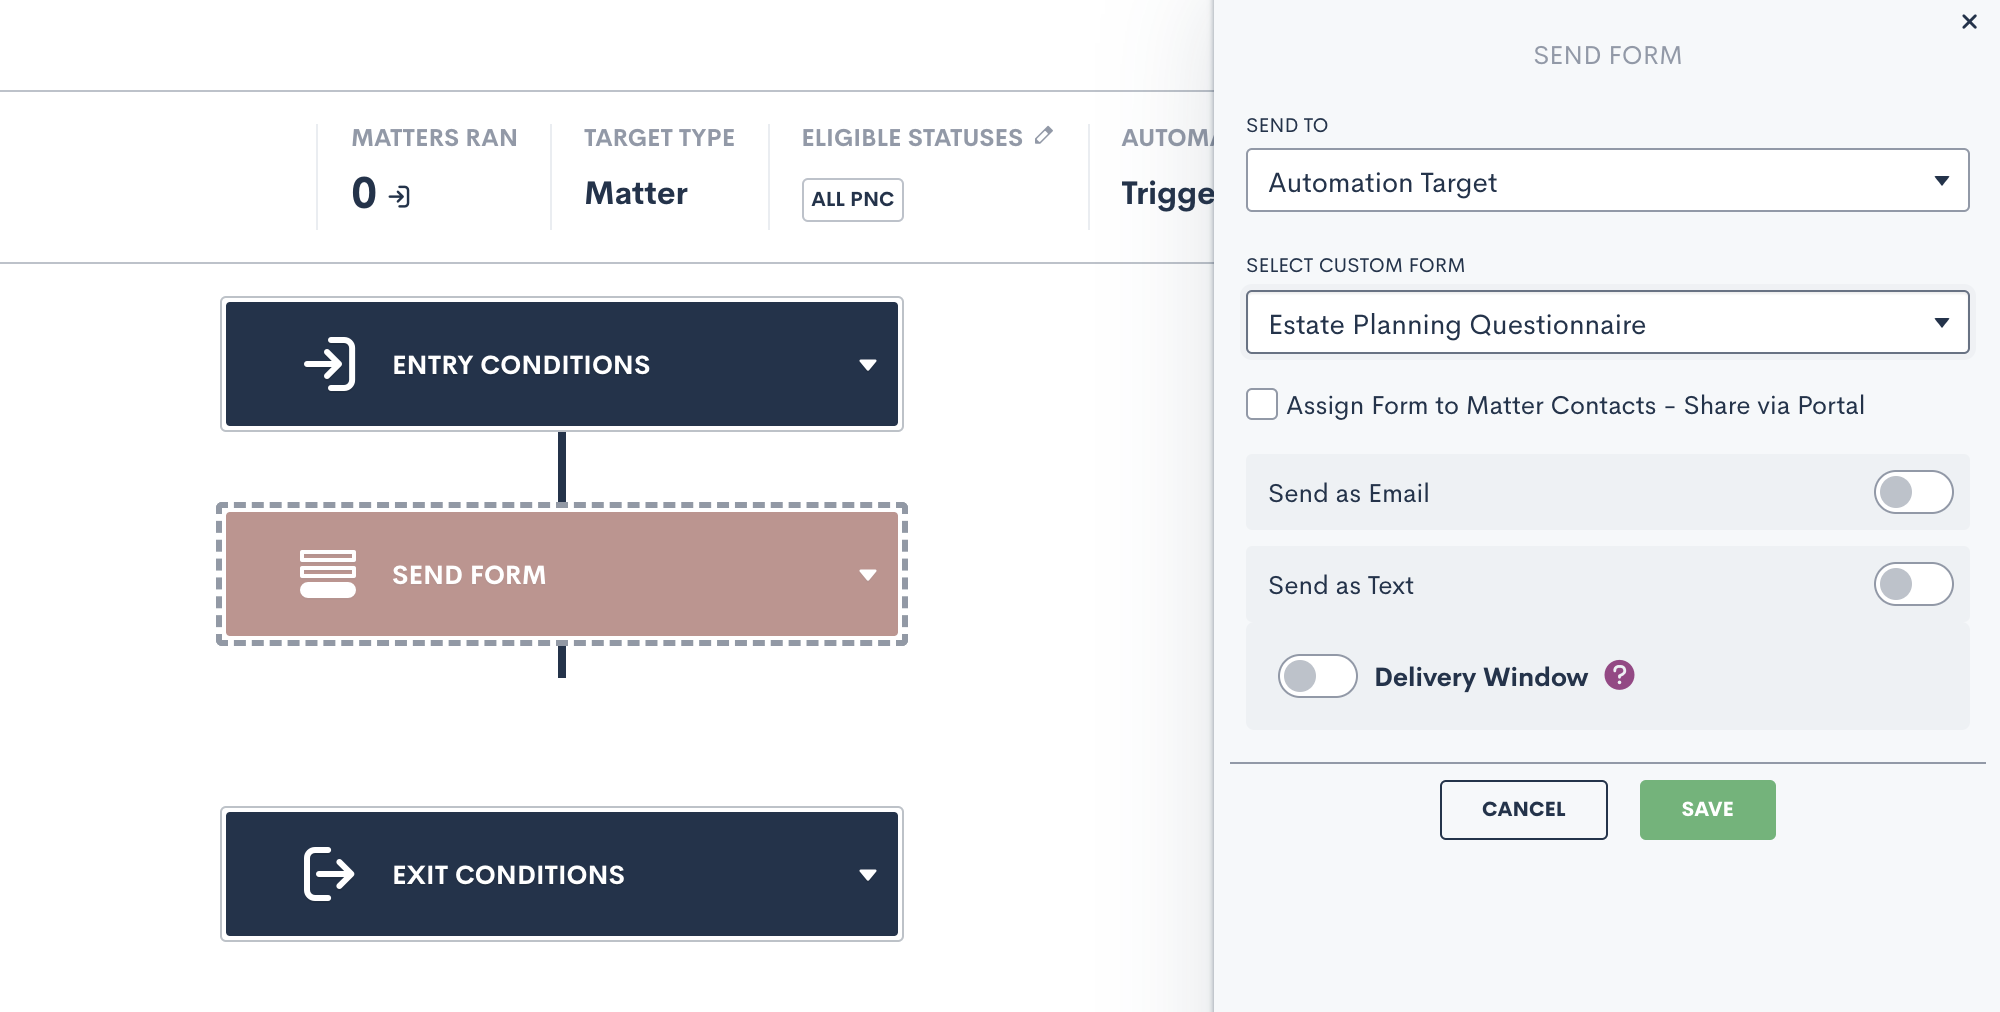The width and height of the screenshot is (2000, 1012).
Task: Check Assign Form to Matter Contacts
Action: 1262,405
